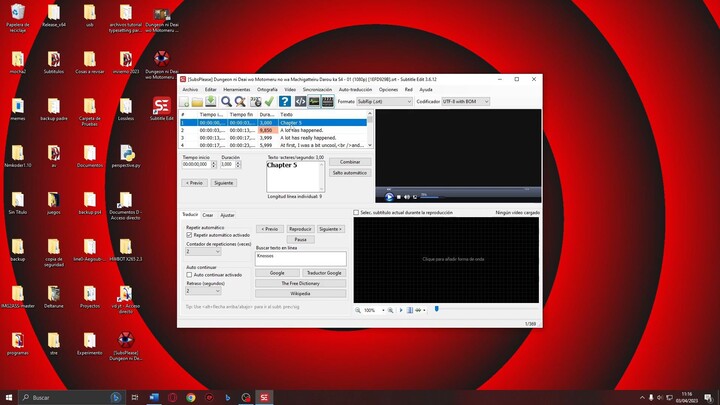Switch to the Ajustar tab
Screen dimensions: 720x405
coord(227,215)
